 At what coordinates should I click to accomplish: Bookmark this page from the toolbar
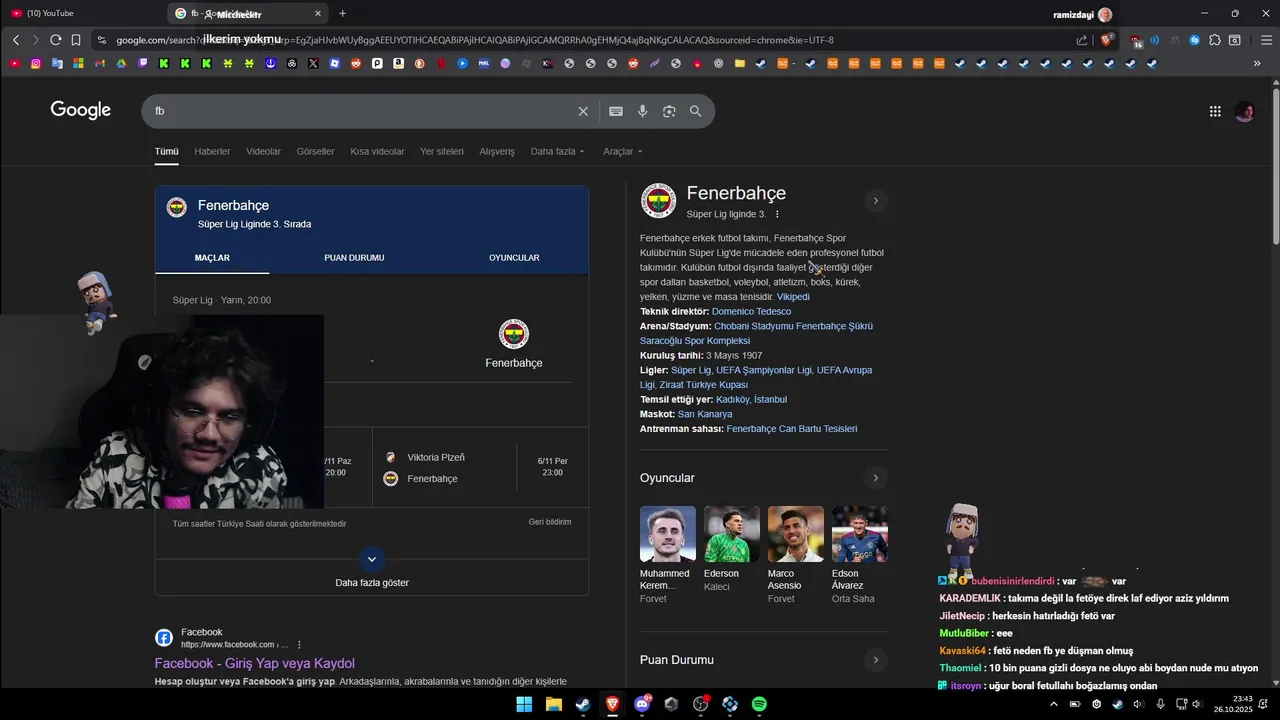[76, 40]
